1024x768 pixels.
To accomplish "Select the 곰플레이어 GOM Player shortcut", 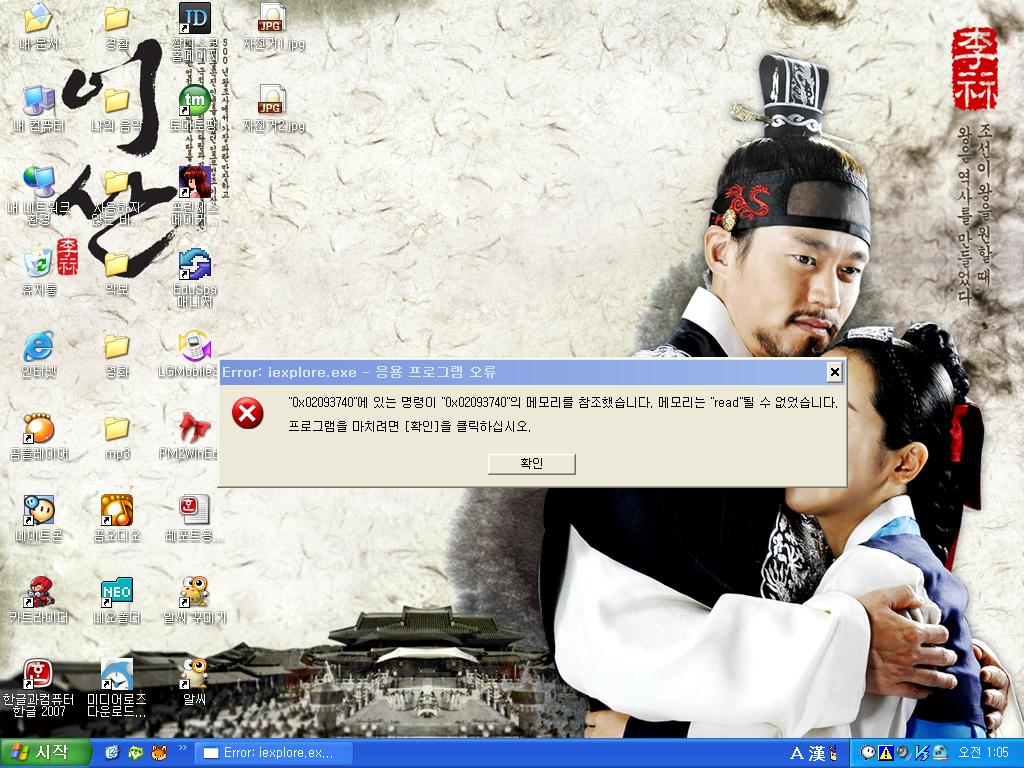I will (x=38, y=436).
